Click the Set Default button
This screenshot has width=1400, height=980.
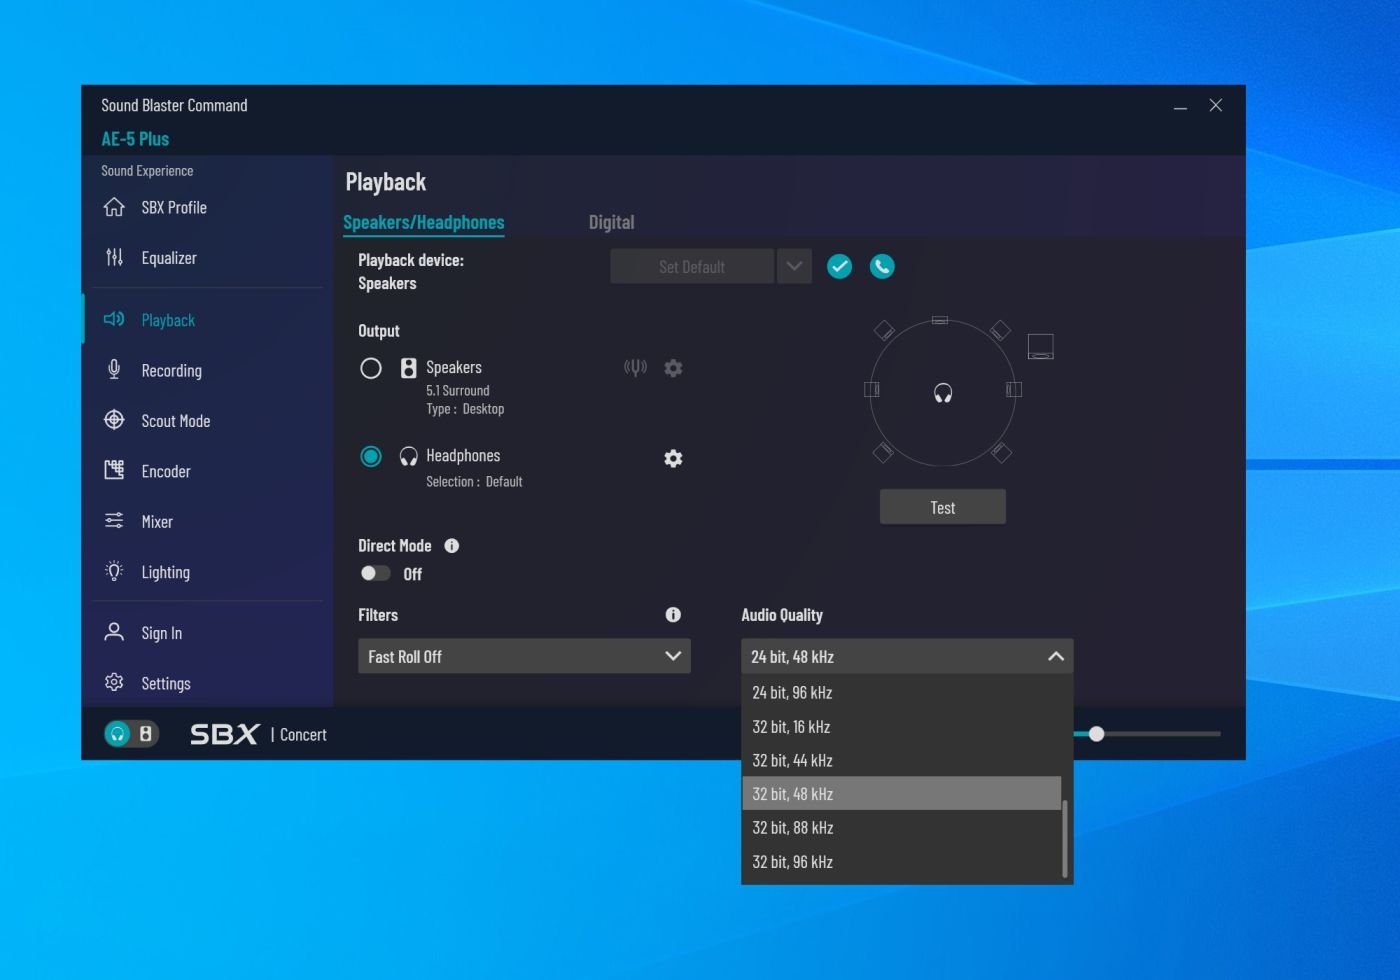(x=692, y=266)
